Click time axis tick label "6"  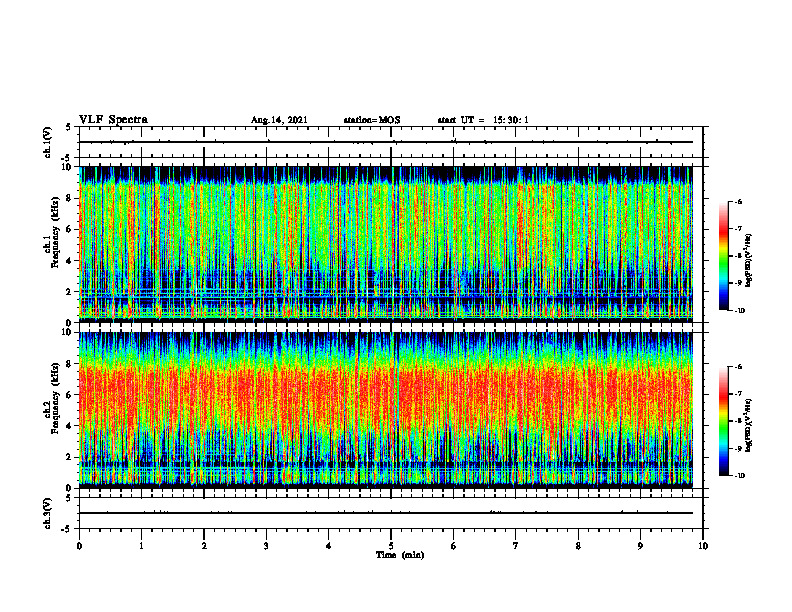pyautogui.click(x=454, y=546)
